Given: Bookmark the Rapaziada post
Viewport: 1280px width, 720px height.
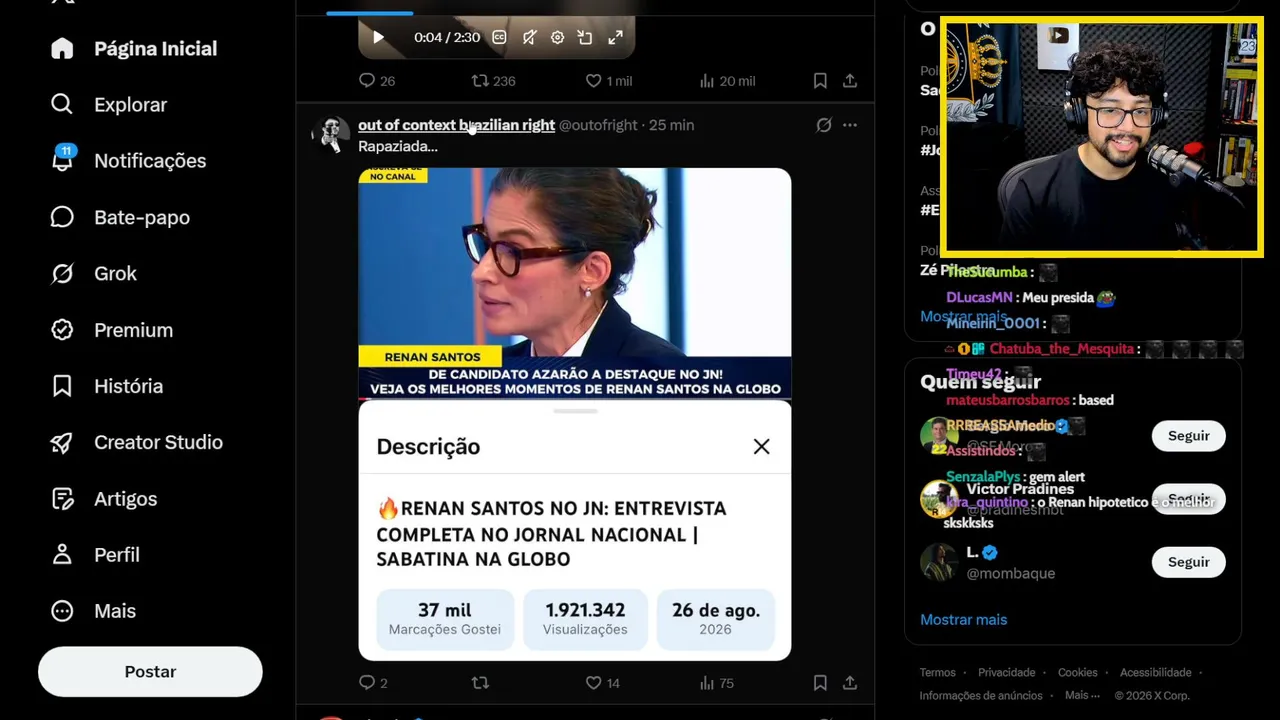Looking at the screenshot, I should click(820, 683).
